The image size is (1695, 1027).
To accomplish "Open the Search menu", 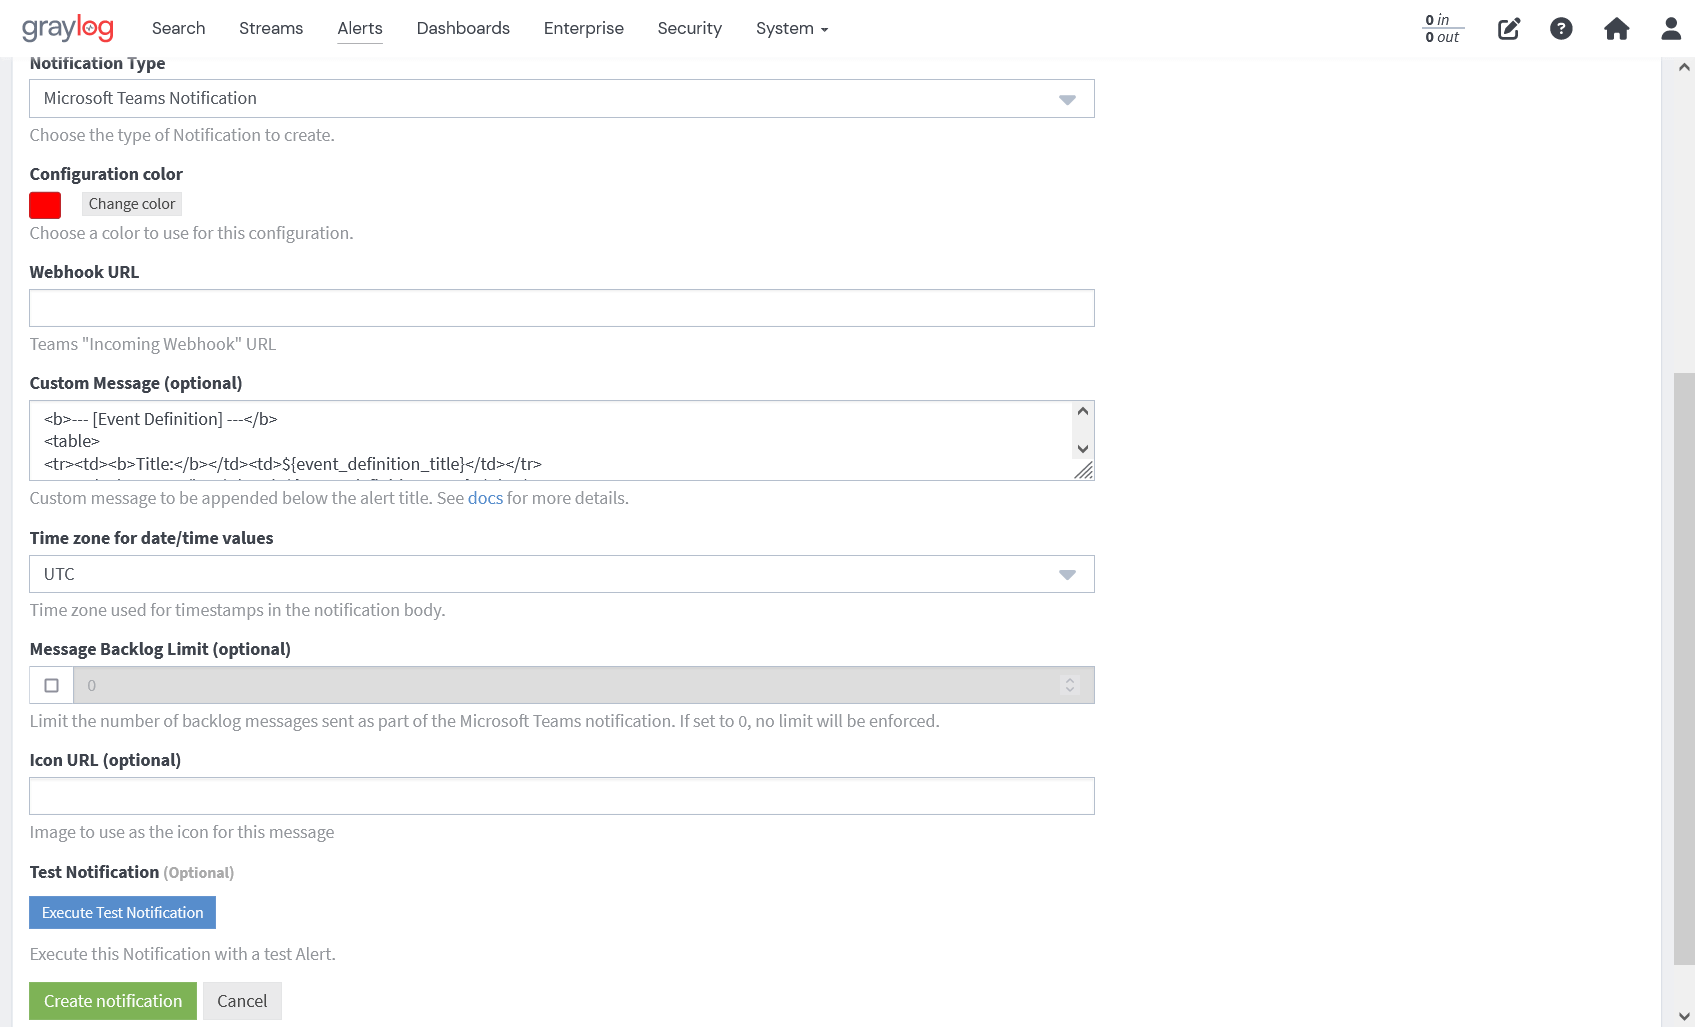I will [x=179, y=28].
